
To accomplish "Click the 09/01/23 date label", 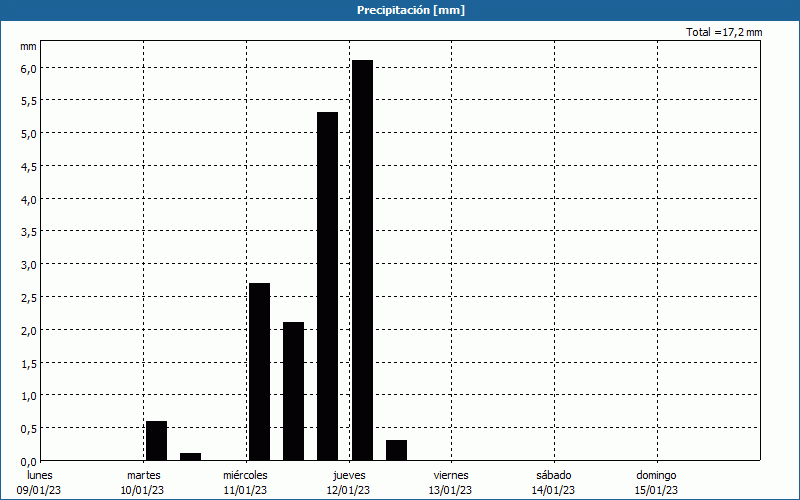I will (x=39, y=490).
